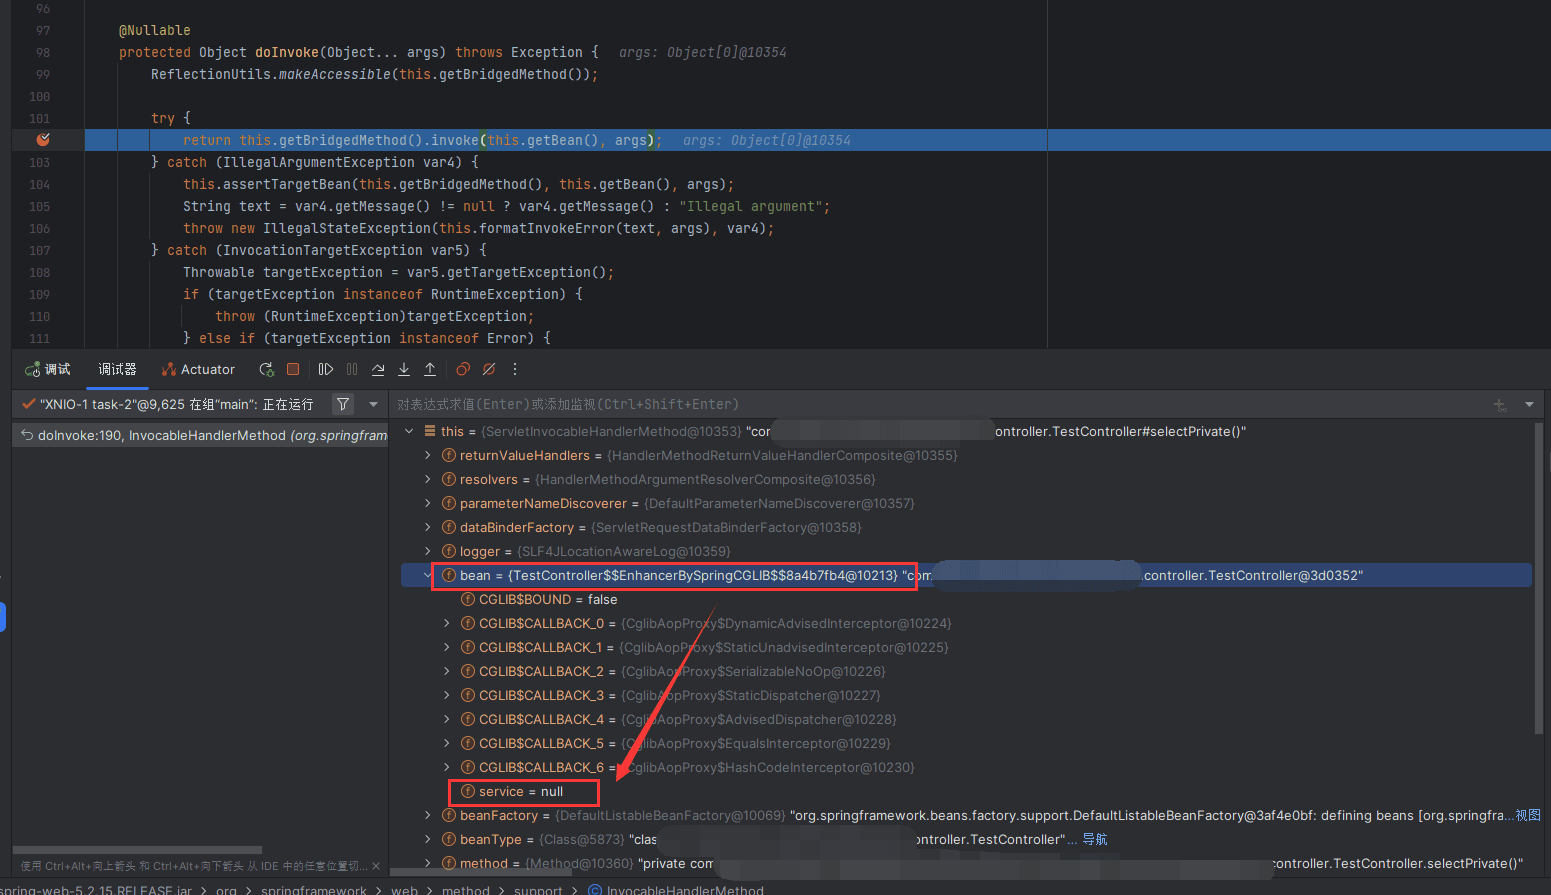This screenshot has height=895, width=1551.
Task: Resume program execution
Action: coord(326,369)
